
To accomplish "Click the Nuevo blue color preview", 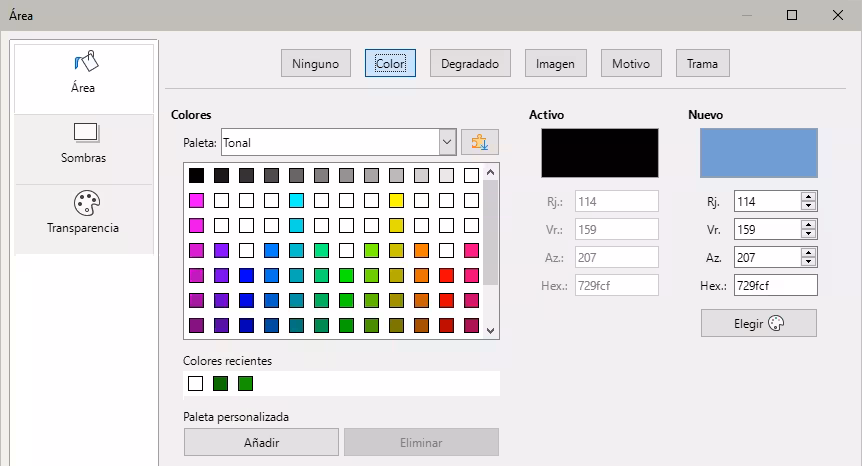I will pos(759,153).
